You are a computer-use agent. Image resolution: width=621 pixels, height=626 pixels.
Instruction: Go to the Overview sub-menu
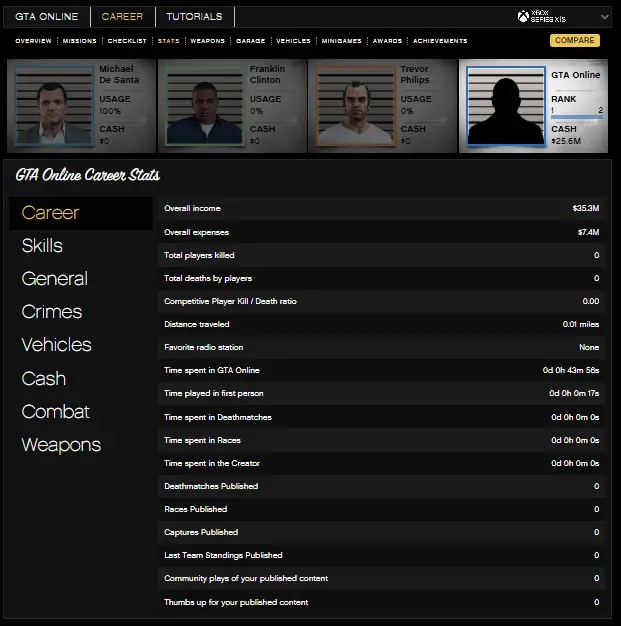tap(33, 41)
